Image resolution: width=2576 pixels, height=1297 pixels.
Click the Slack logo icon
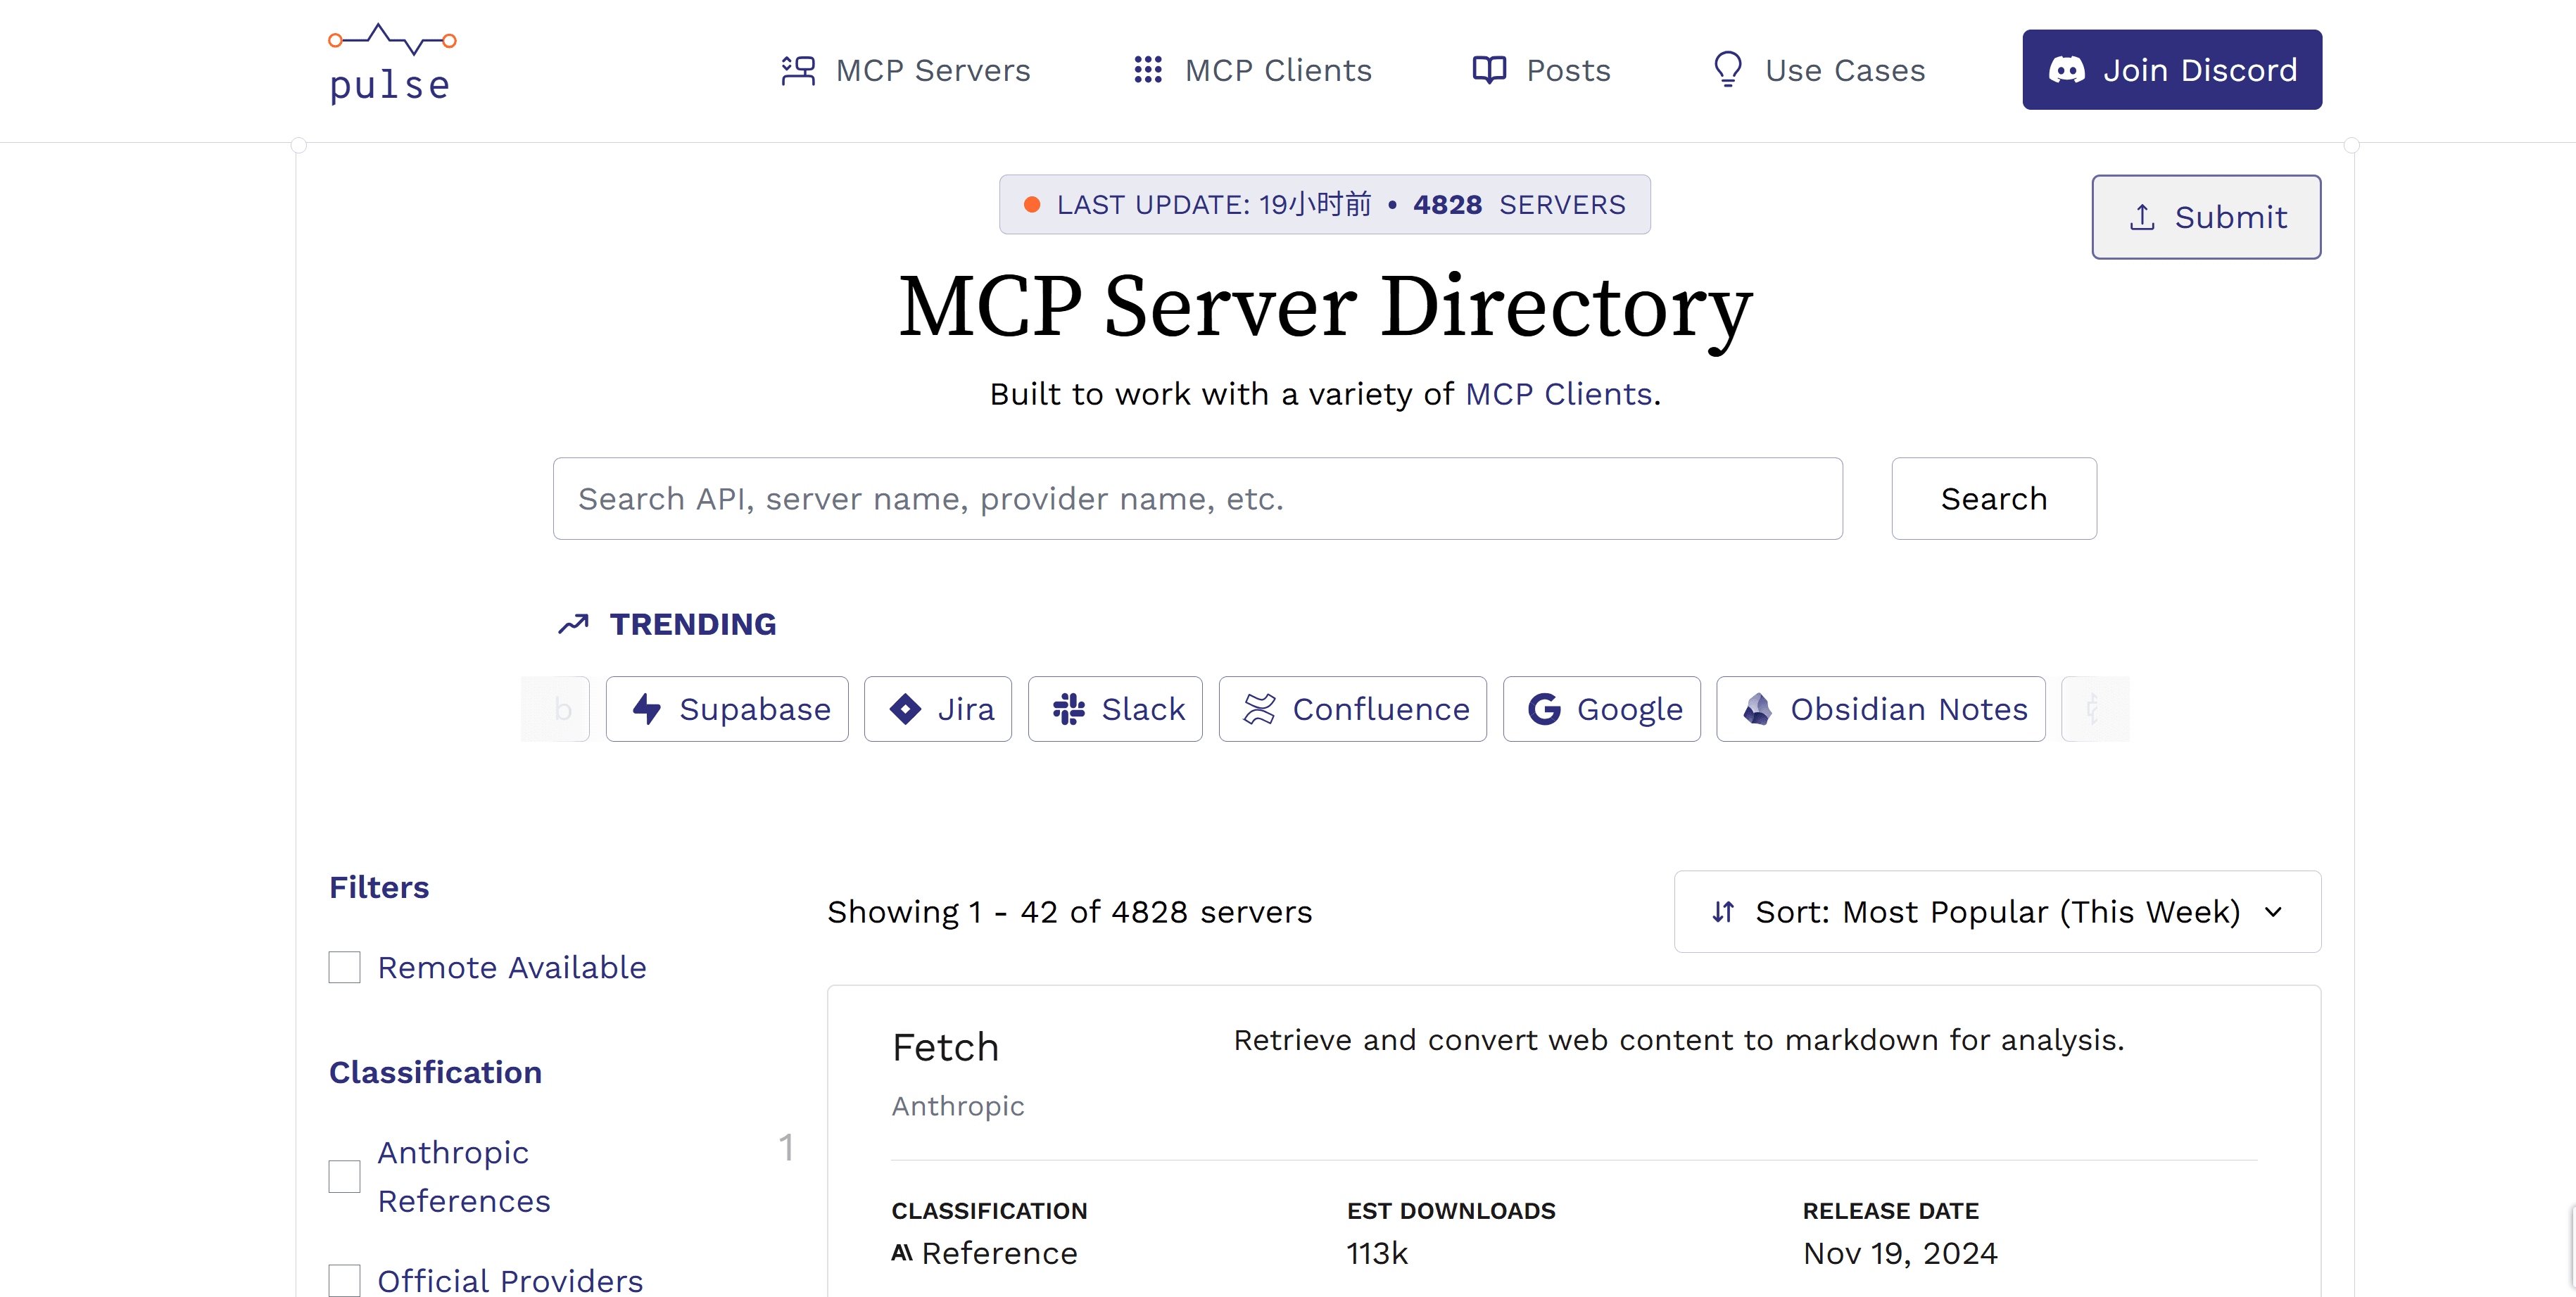(1068, 709)
